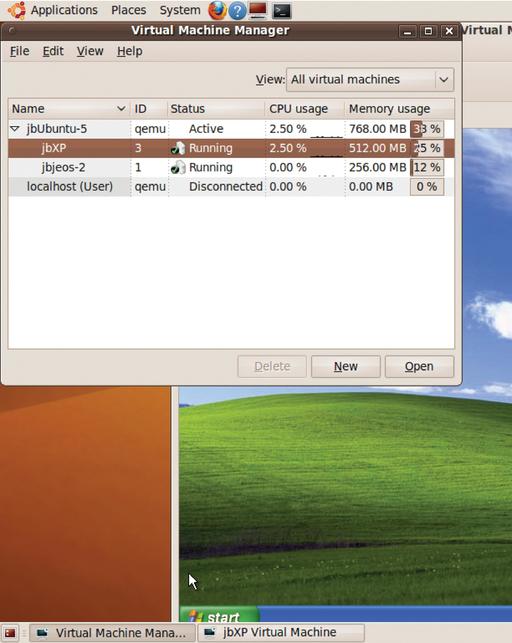Switch to jbXP Virtual Machine taskbar window
The image size is (512, 643).
pyautogui.click(x=281, y=633)
